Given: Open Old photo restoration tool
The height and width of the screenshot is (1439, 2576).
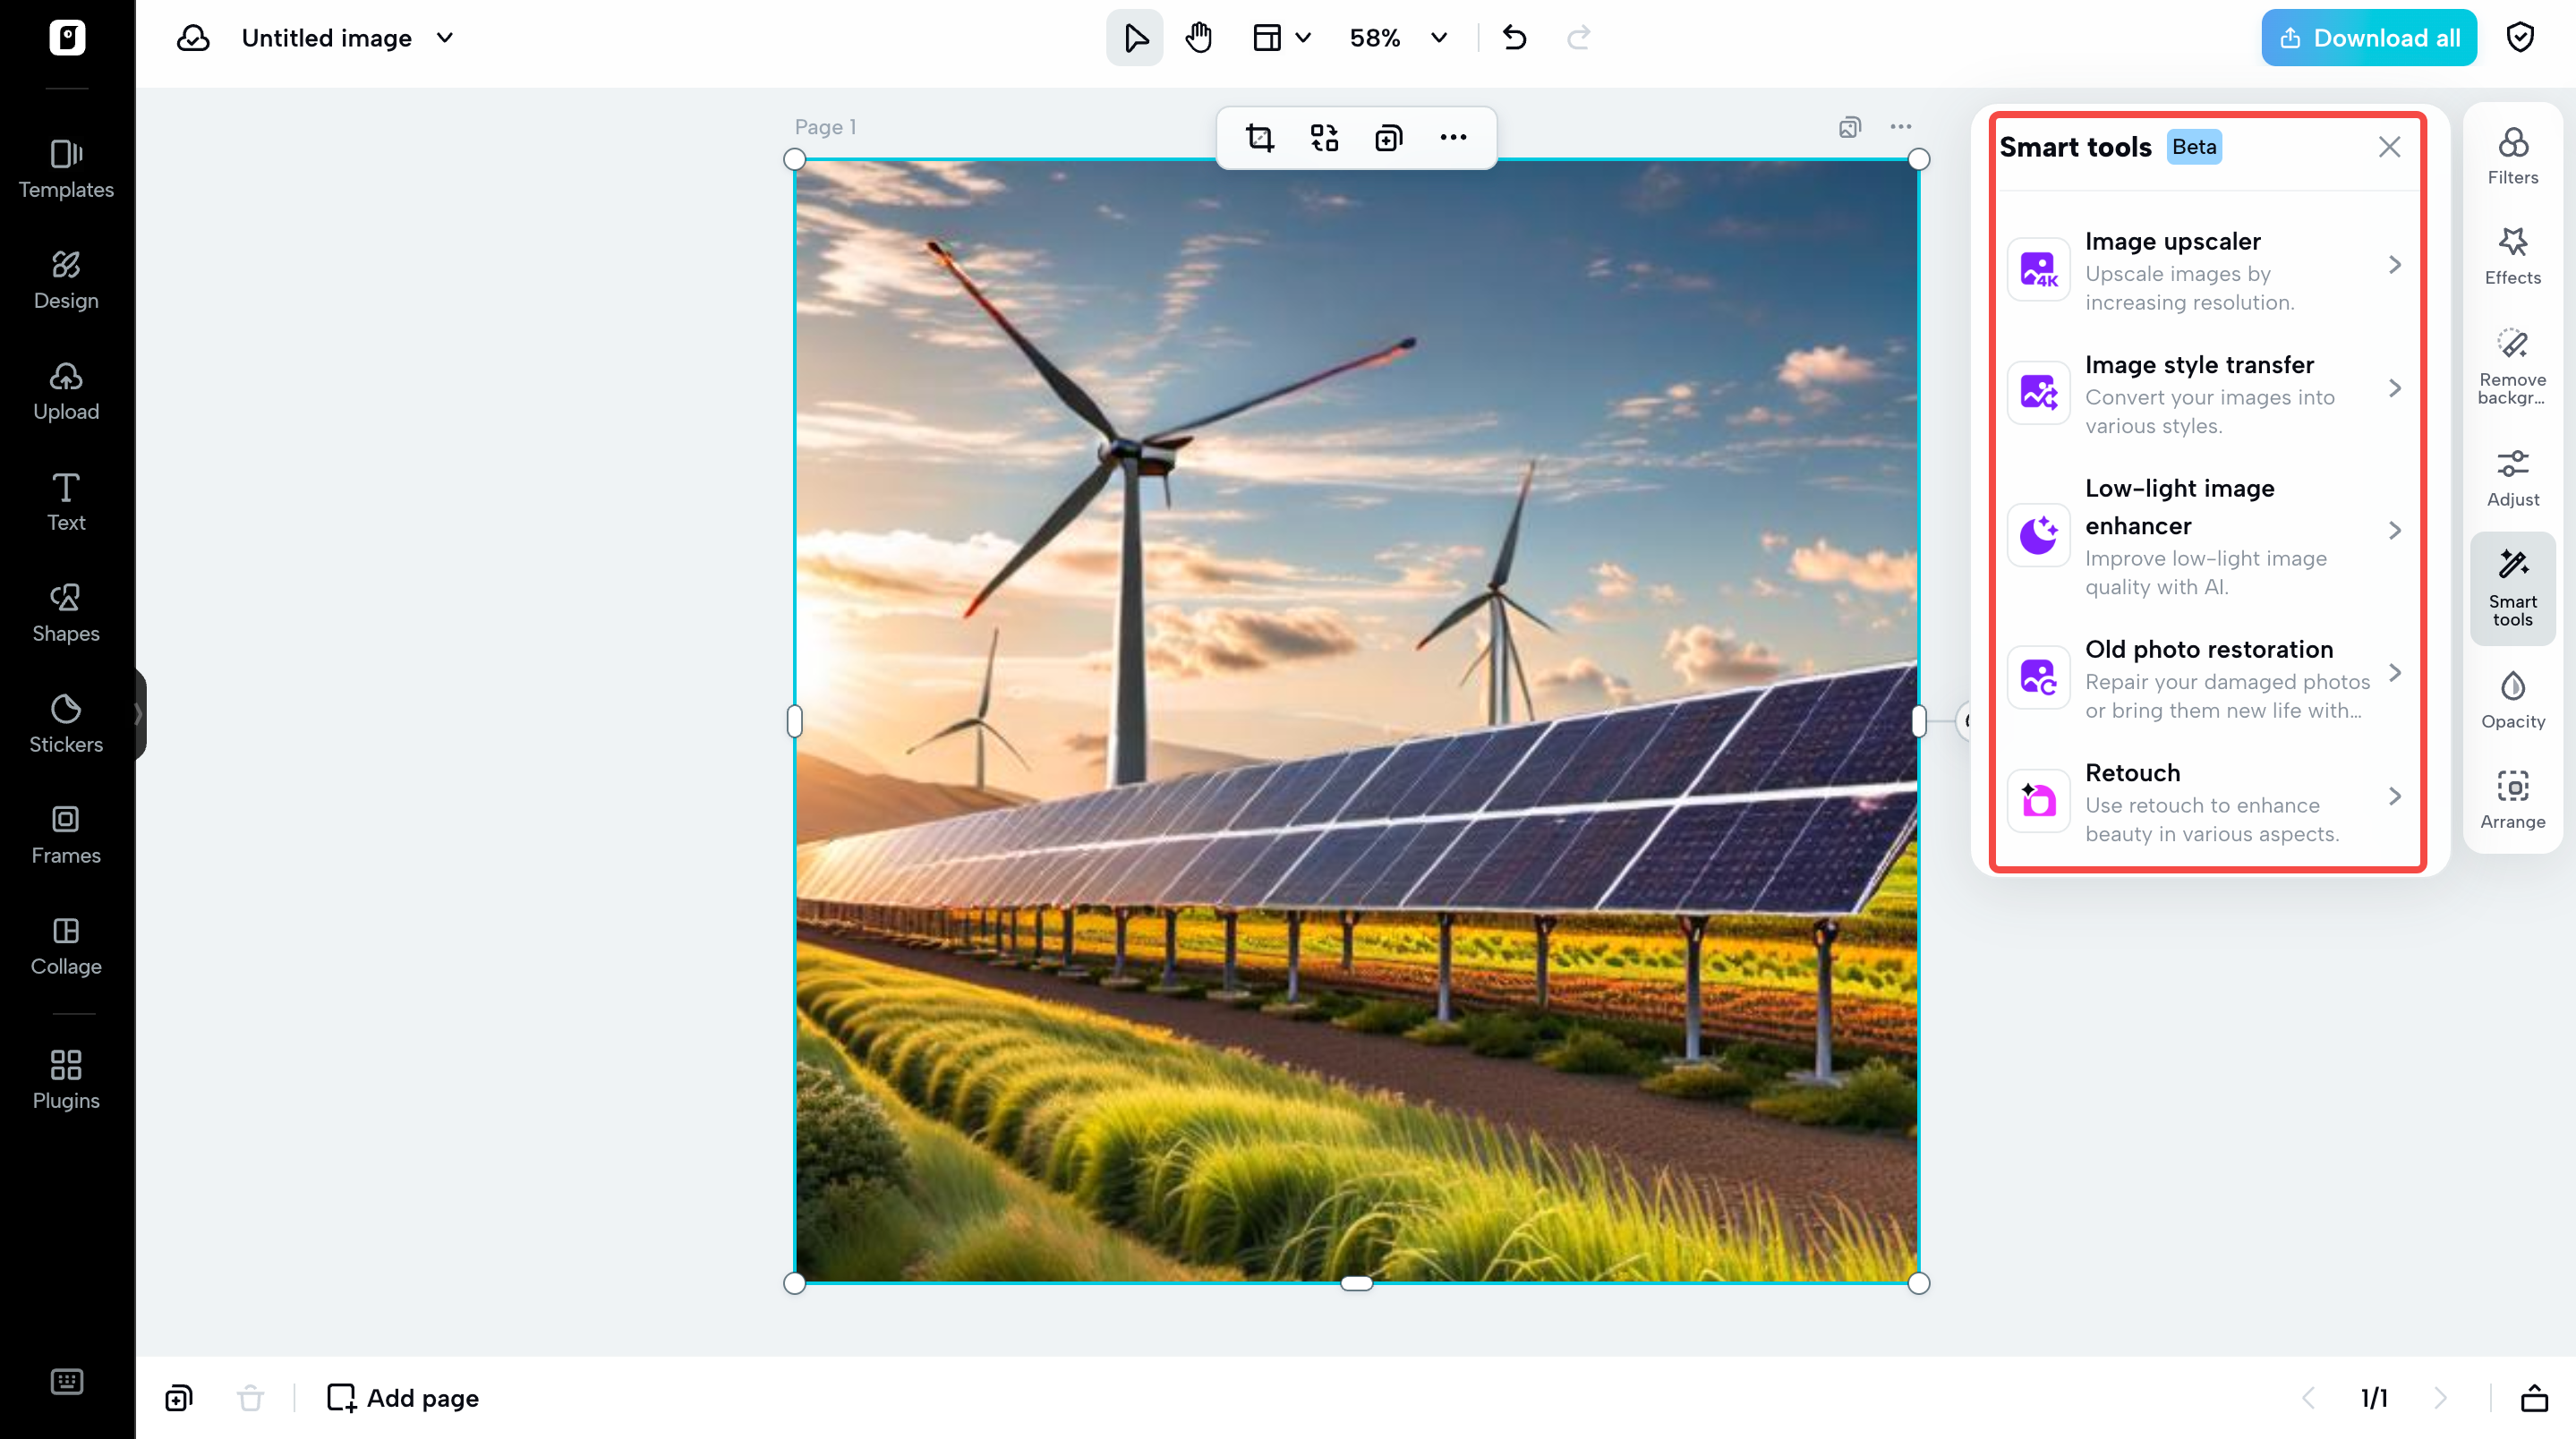Looking at the screenshot, I should coord(2206,678).
